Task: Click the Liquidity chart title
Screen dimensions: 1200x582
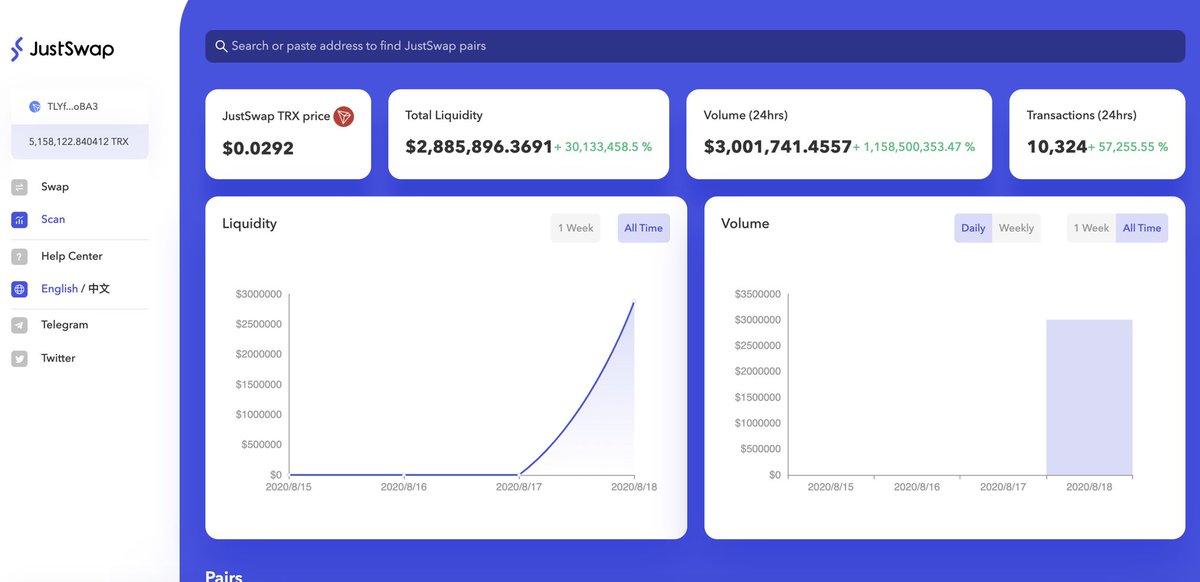Action: (249, 223)
